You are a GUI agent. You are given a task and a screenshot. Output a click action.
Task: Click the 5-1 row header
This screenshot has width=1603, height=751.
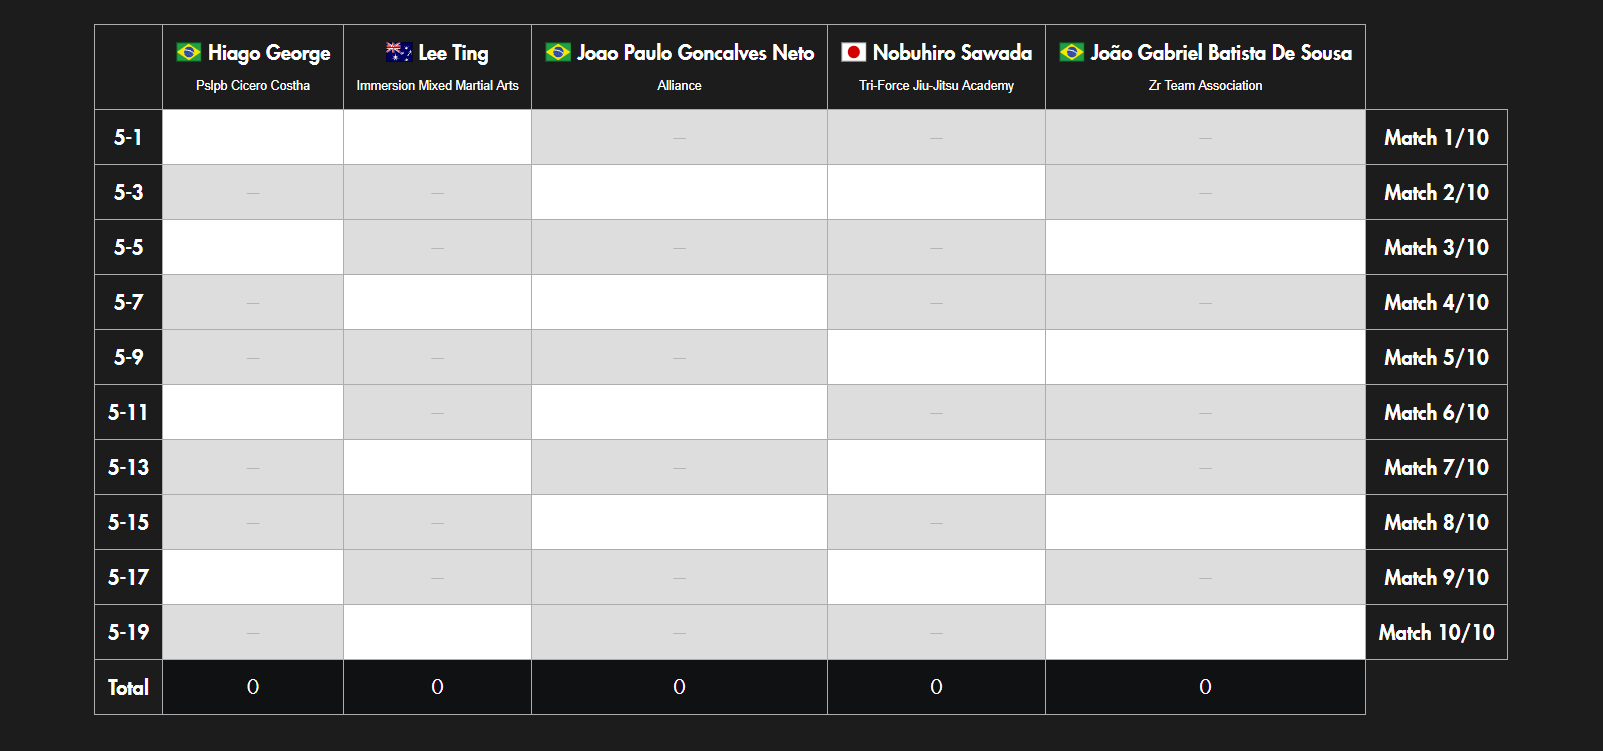click(128, 137)
